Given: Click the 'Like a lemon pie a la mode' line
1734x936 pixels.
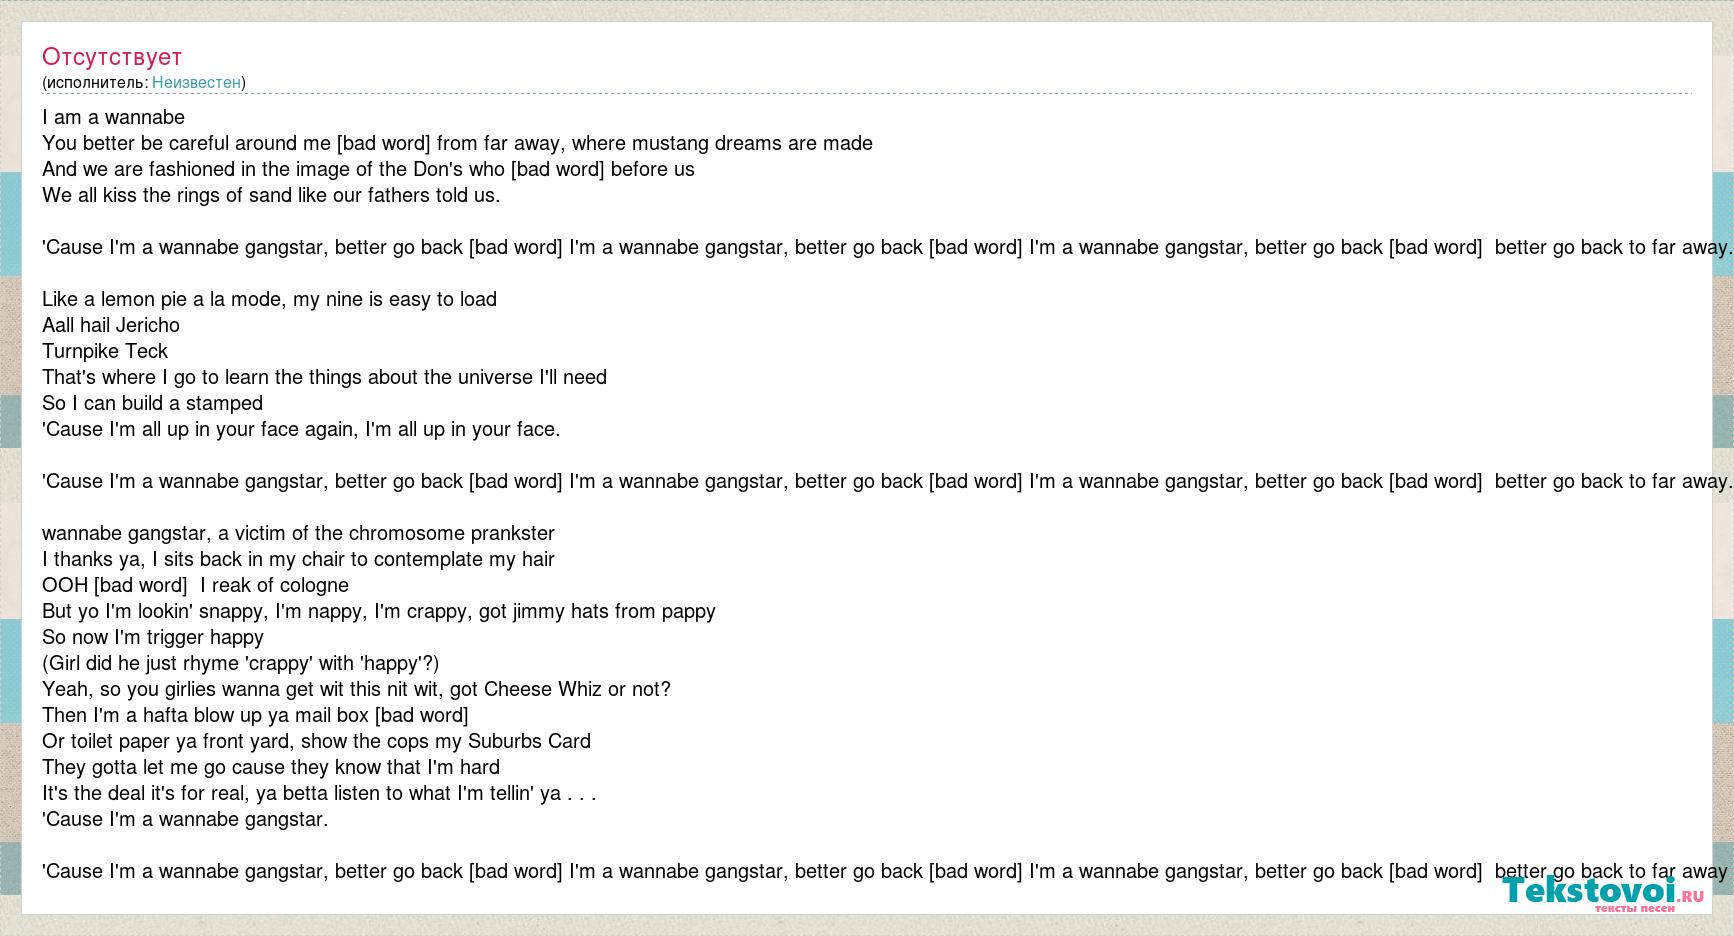Looking at the screenshot, I should pos(269,299).
